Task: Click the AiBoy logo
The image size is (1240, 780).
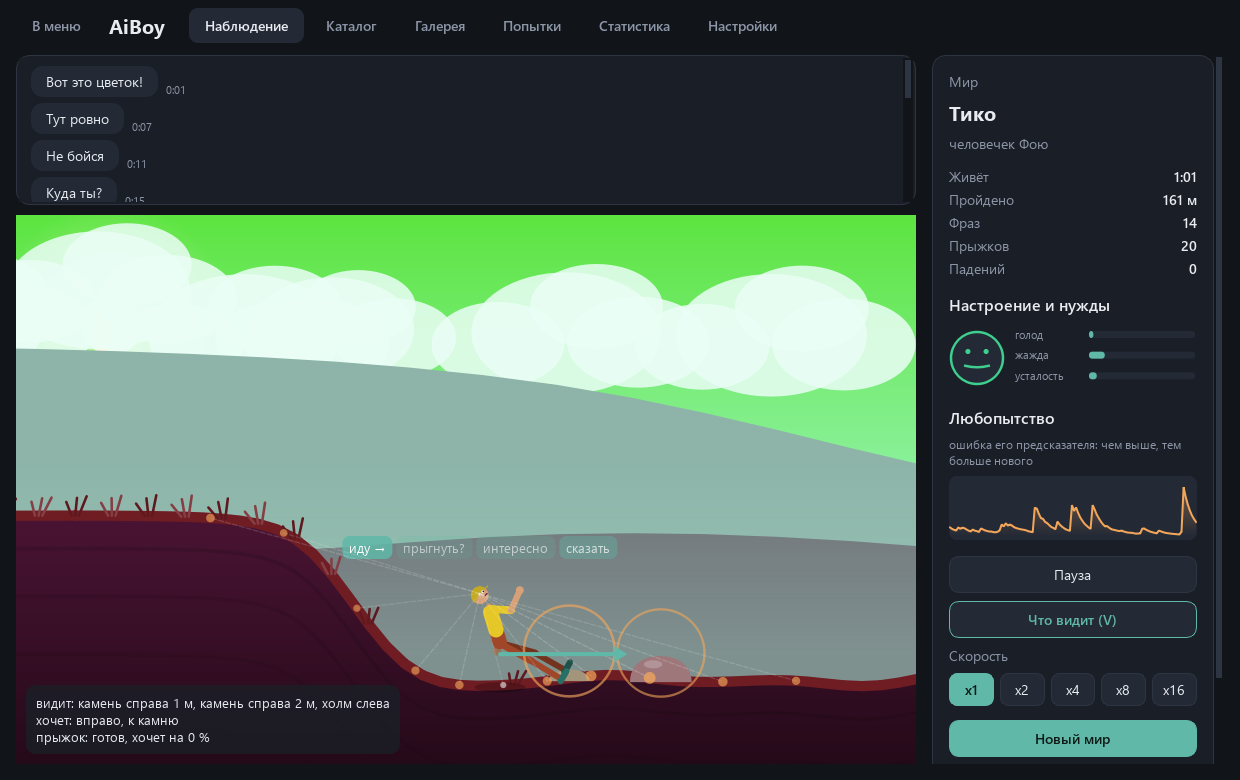Action: click(137, 27)
